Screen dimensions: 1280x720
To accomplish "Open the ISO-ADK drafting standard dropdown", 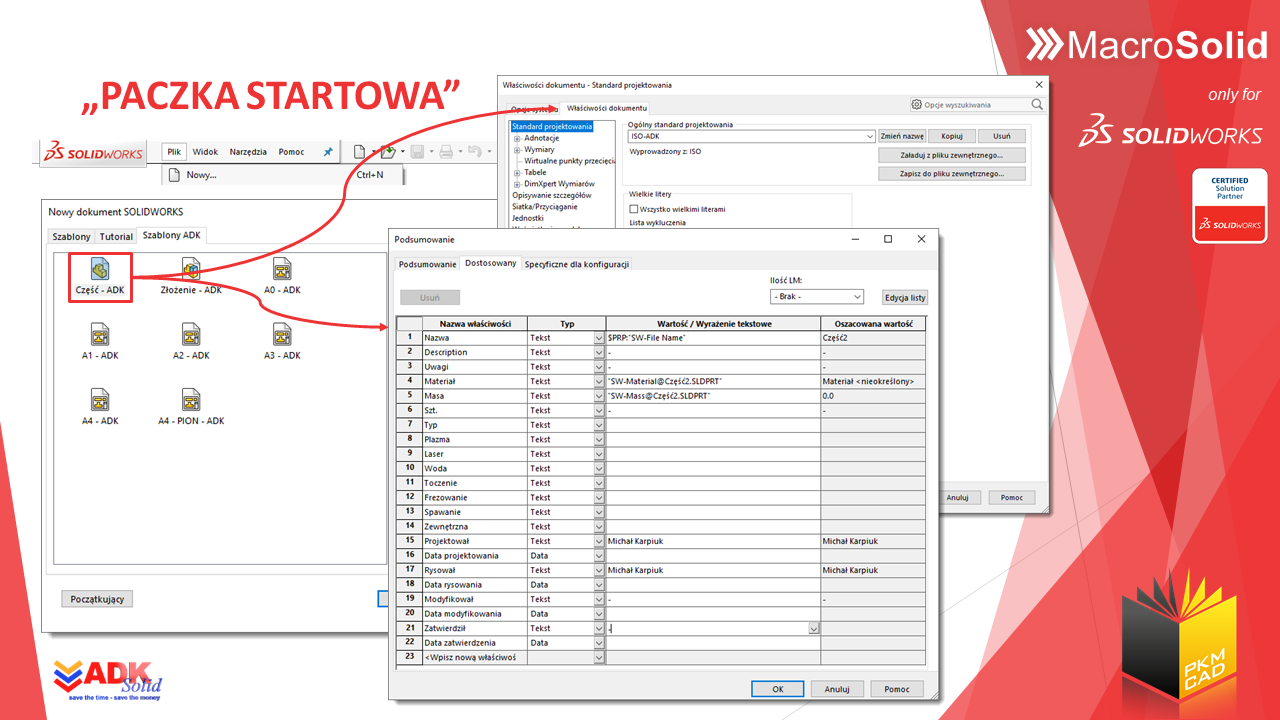I will pos(871,136).
